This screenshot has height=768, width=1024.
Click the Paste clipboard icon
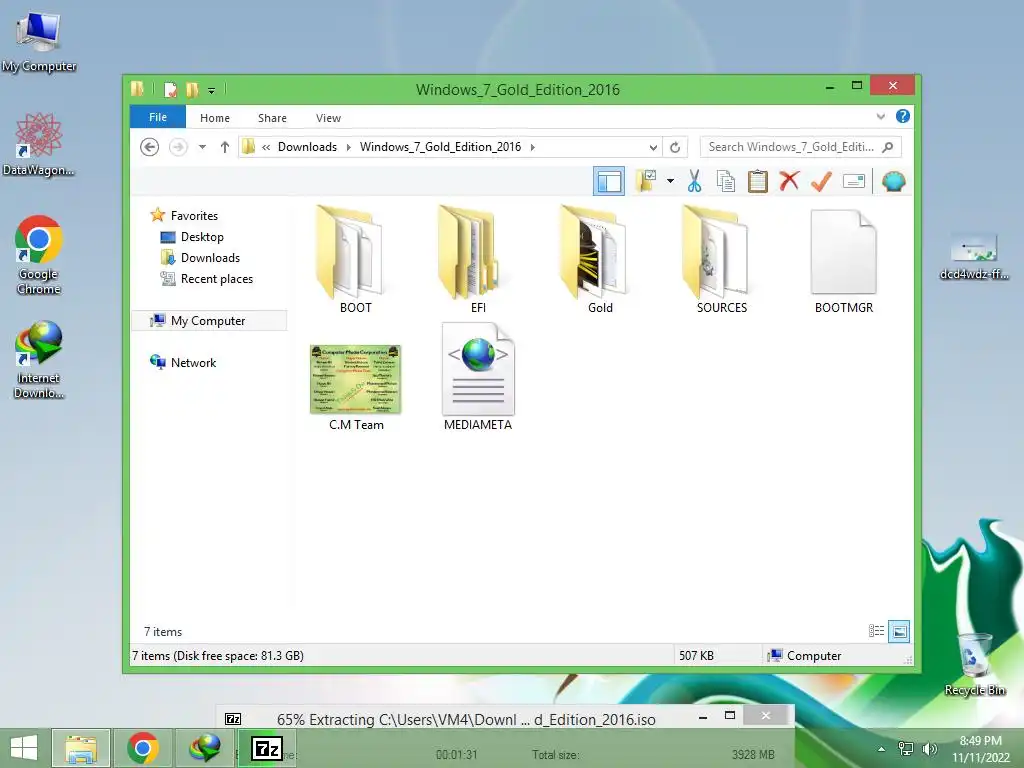pos(758,181)
